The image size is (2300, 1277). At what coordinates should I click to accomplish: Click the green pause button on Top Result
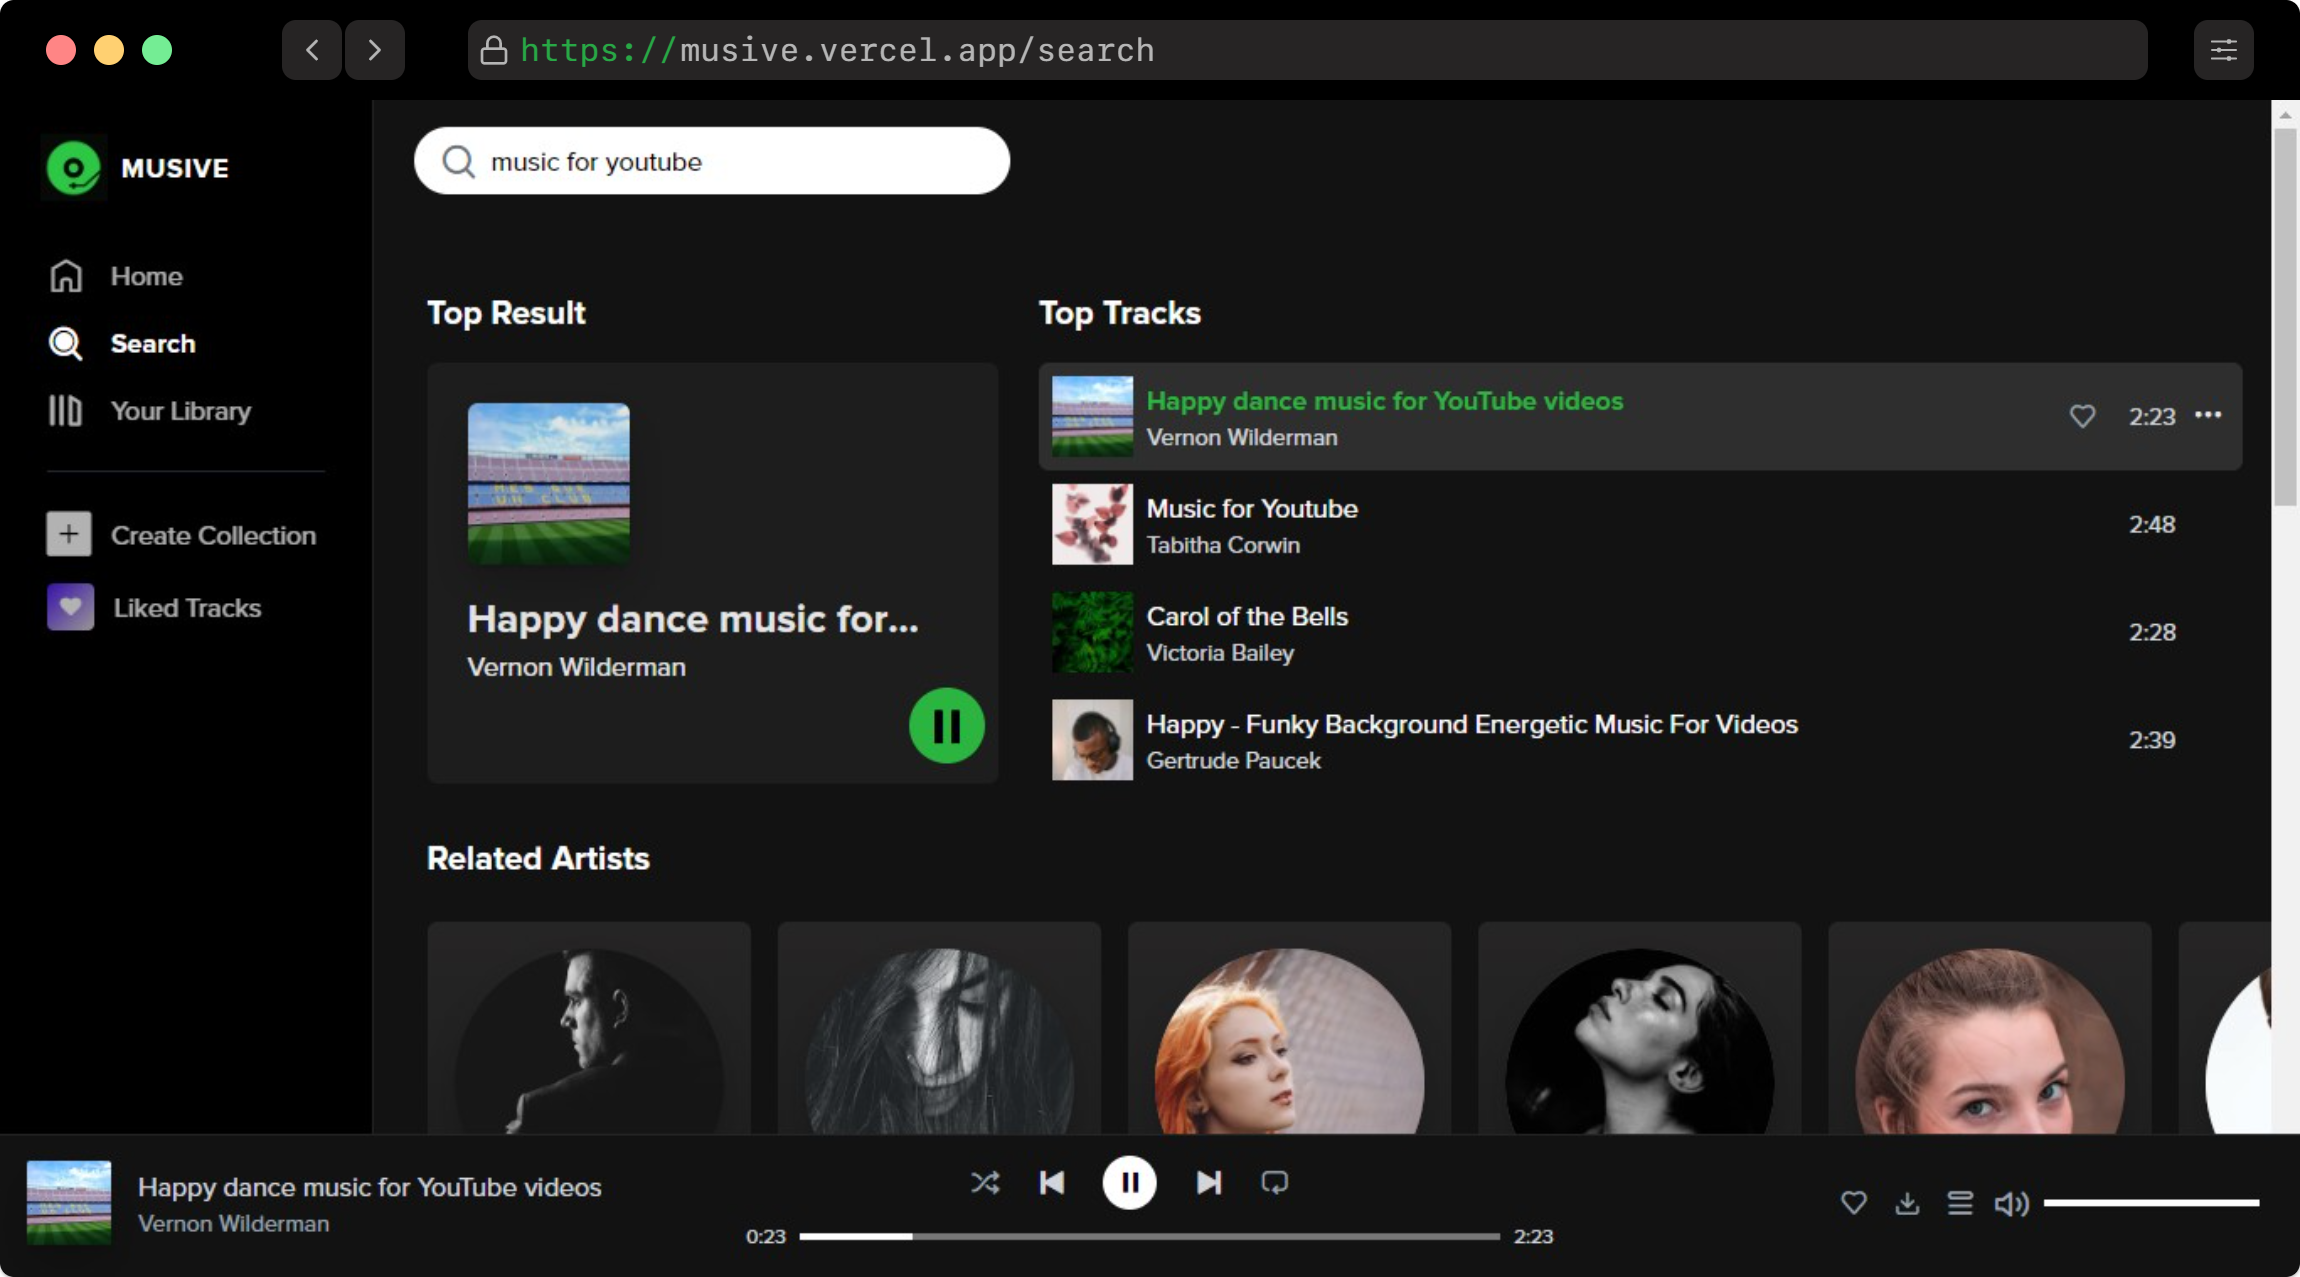(946, 726)
